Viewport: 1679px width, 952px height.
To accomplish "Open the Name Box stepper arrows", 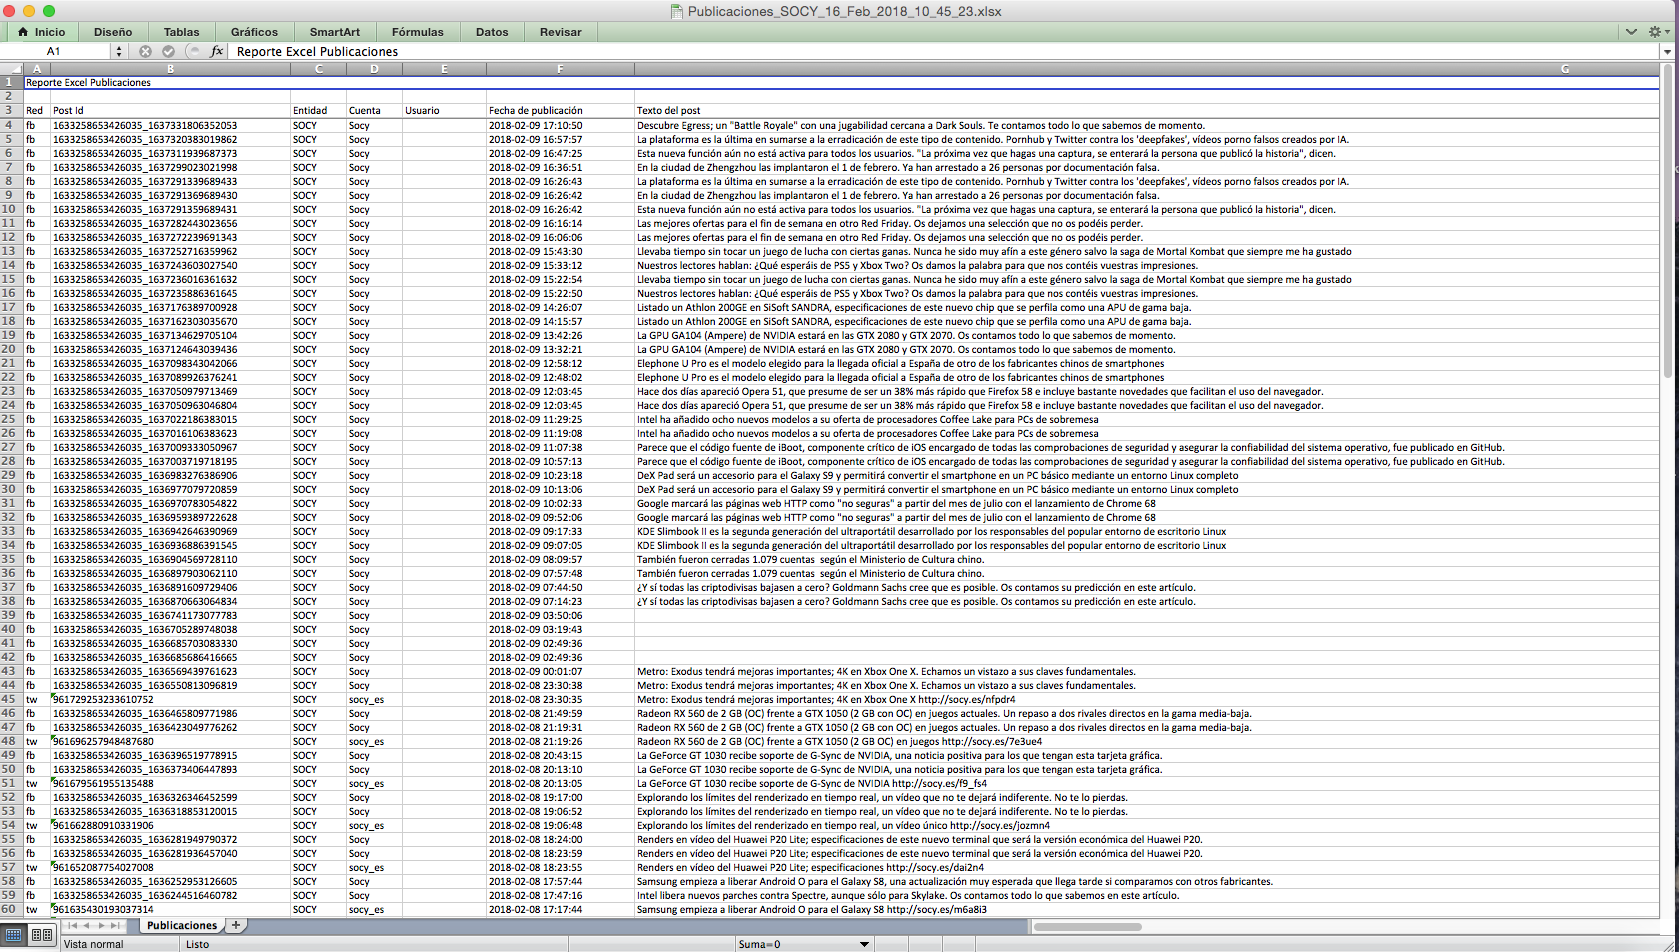I will tap(119, 51).
